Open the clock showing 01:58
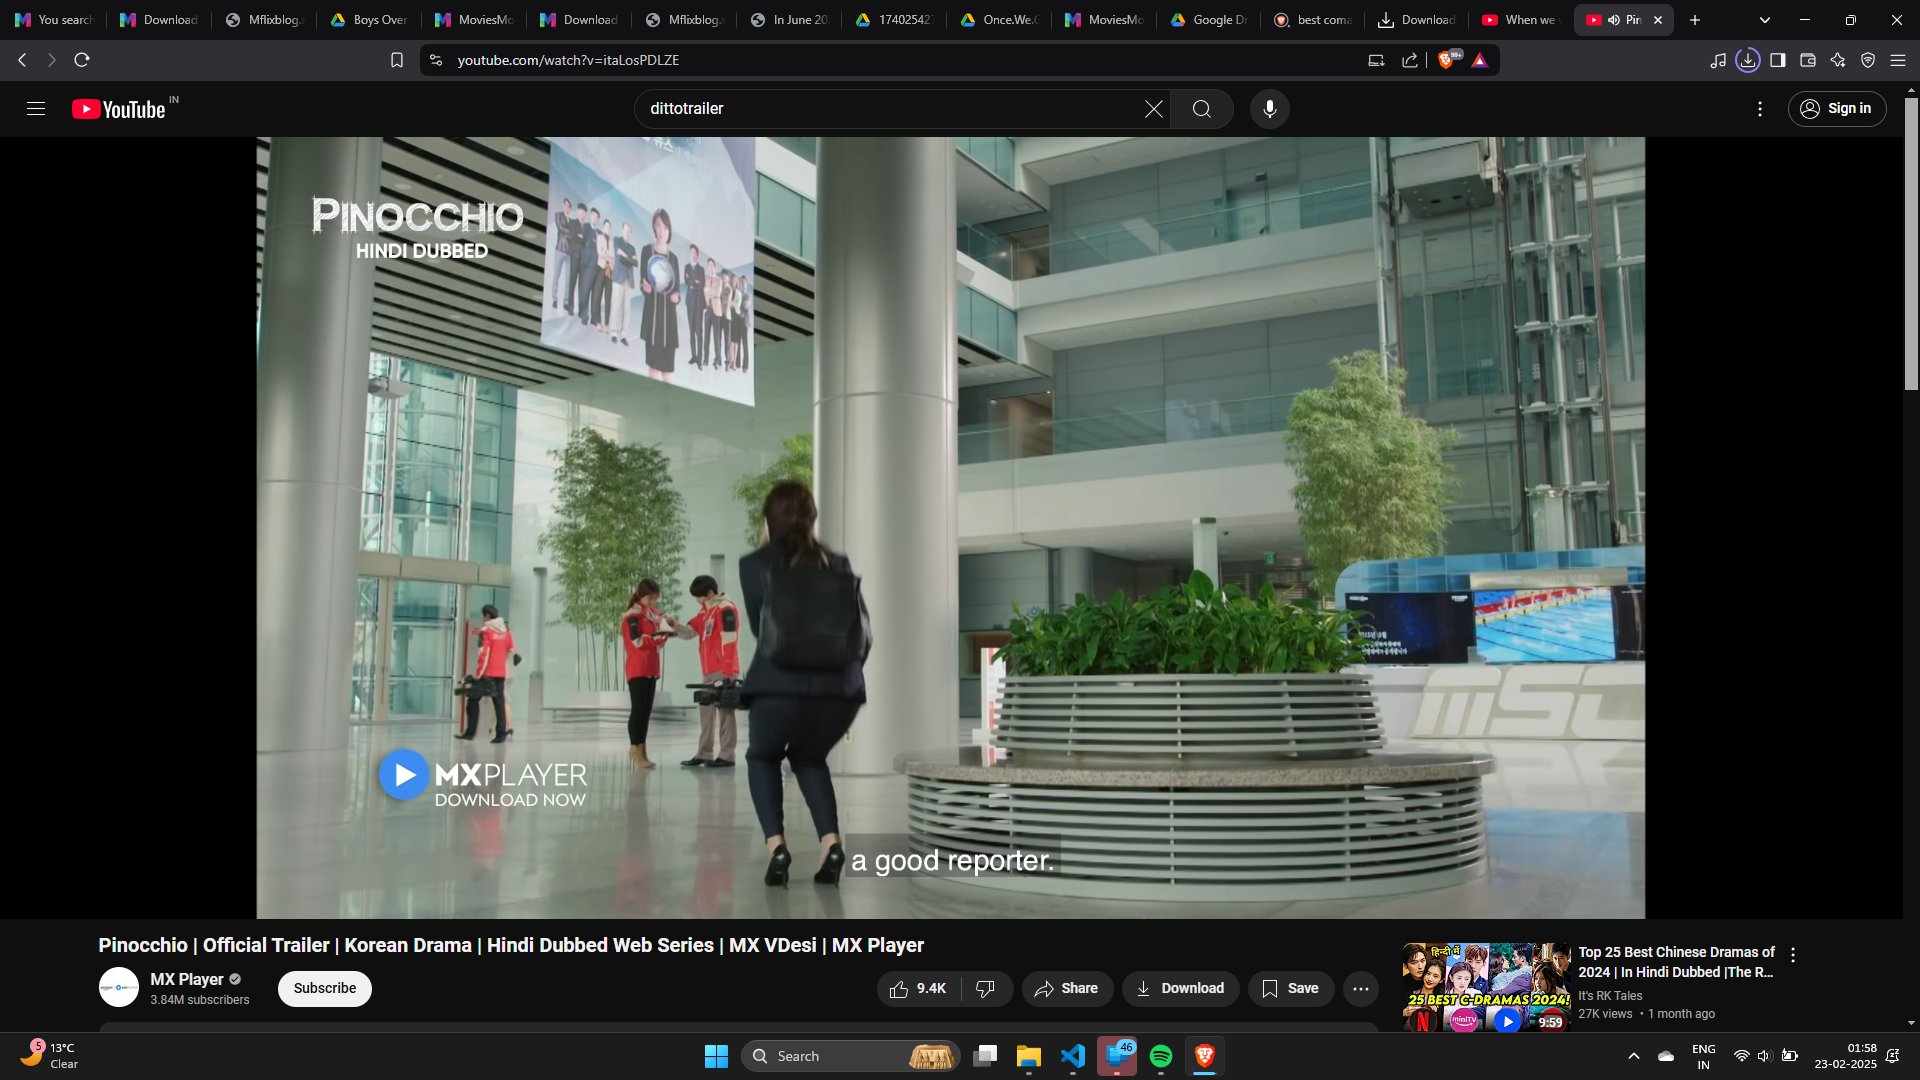Viewport: 1920px width, 1080px height. coord(1846,1056)
